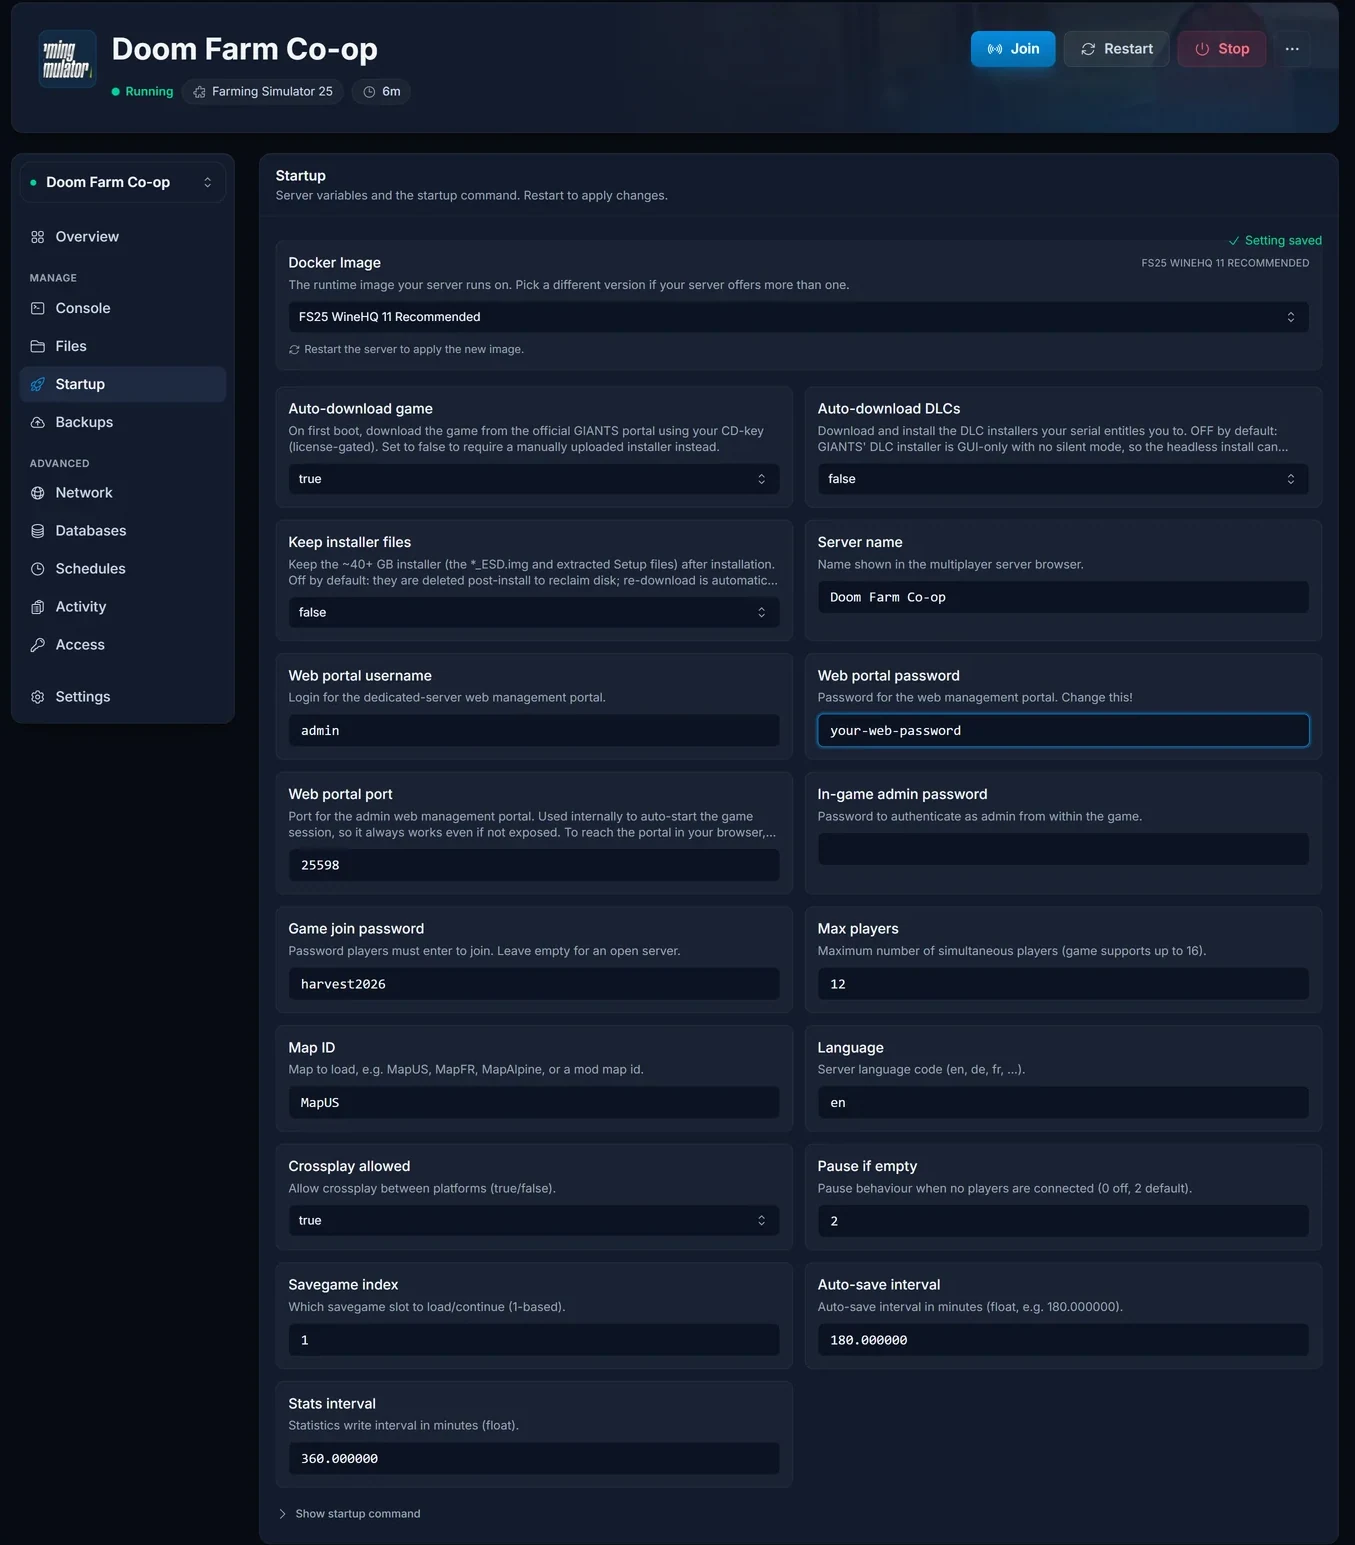Click the Server name input field

coord(1063,597)
